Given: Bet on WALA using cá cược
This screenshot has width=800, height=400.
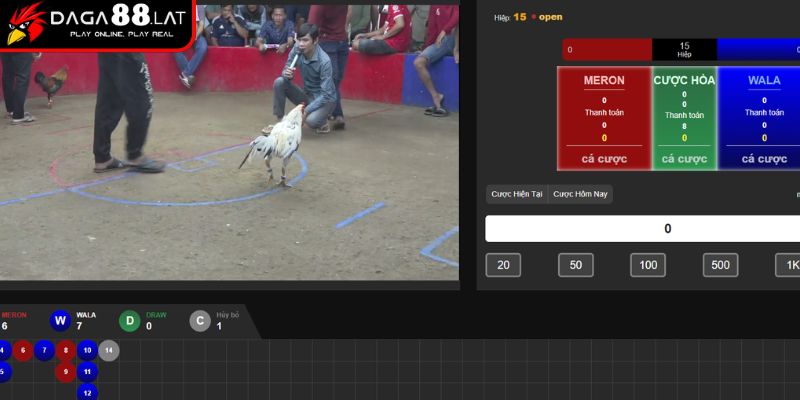Looking at the screenshot, I should tap(764, 158).
